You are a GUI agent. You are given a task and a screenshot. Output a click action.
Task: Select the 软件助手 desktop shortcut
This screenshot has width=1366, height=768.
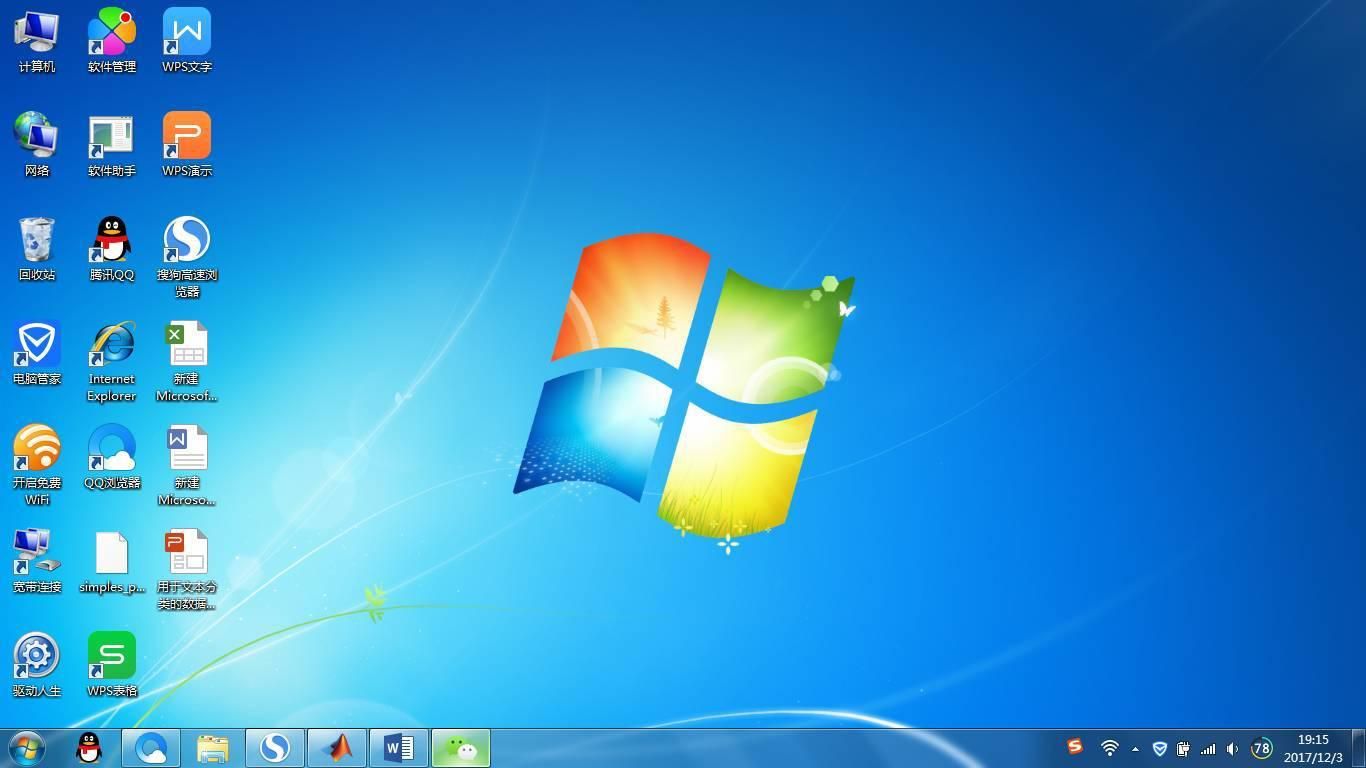point(112,145)
